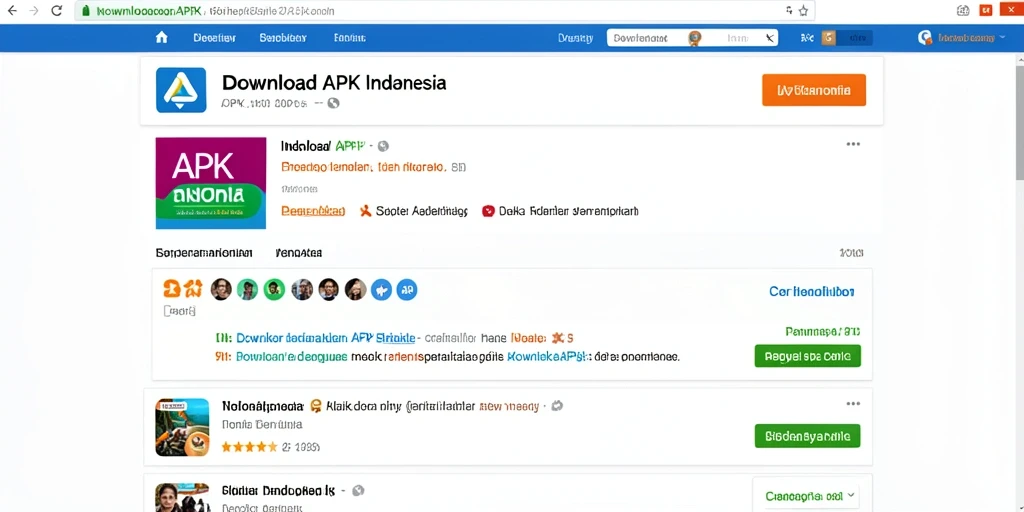
Task: Click the grey badge icon next to Indoloa/ APF title
Action: point(383,146)
